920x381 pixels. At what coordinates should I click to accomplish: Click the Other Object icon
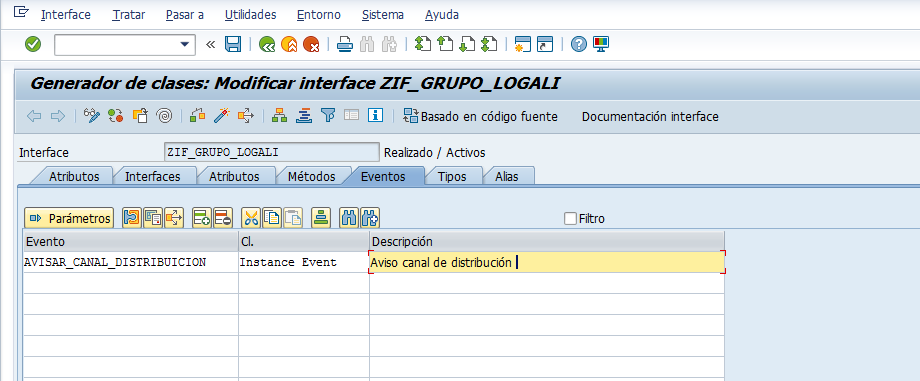pos(140,116)
